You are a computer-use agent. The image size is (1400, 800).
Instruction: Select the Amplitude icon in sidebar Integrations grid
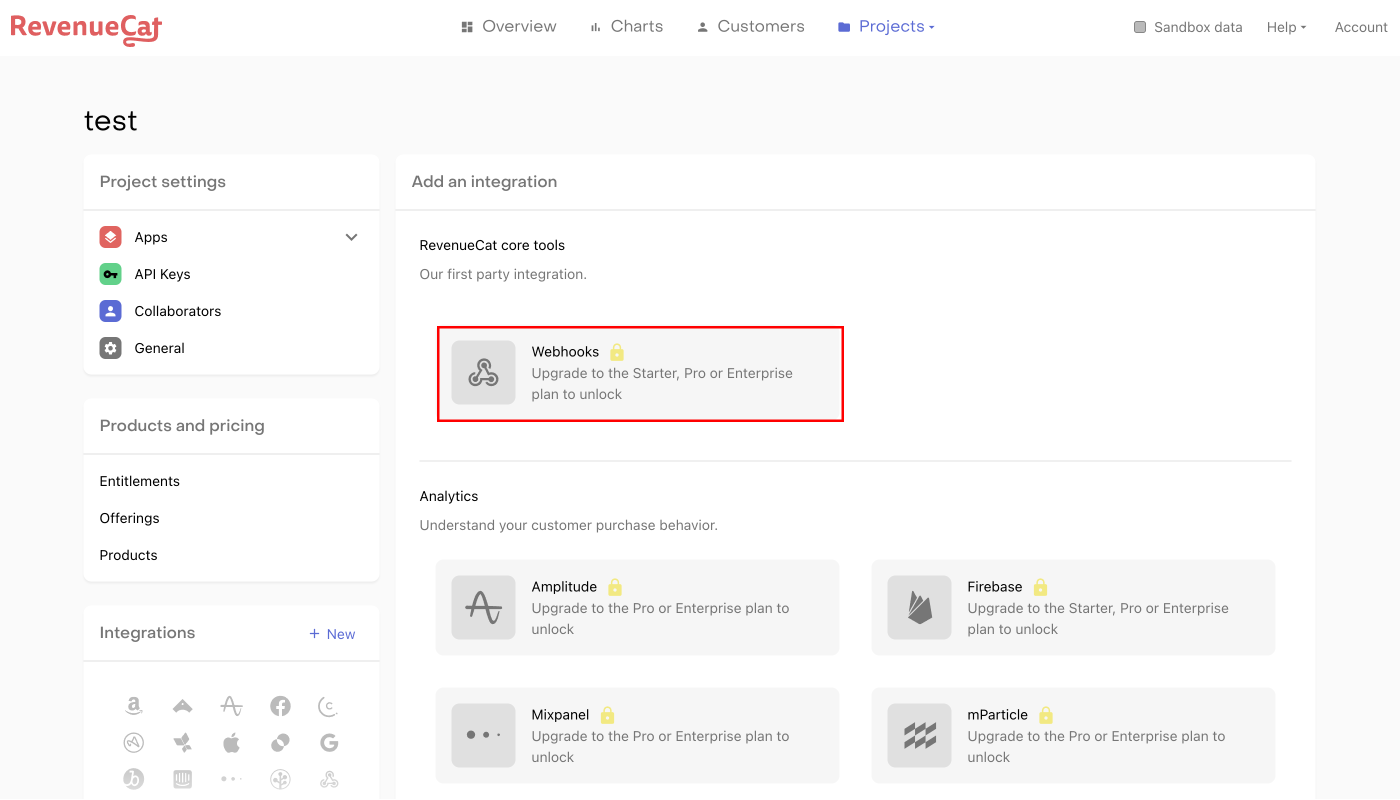pyautogui.click(x=232, y=706)
